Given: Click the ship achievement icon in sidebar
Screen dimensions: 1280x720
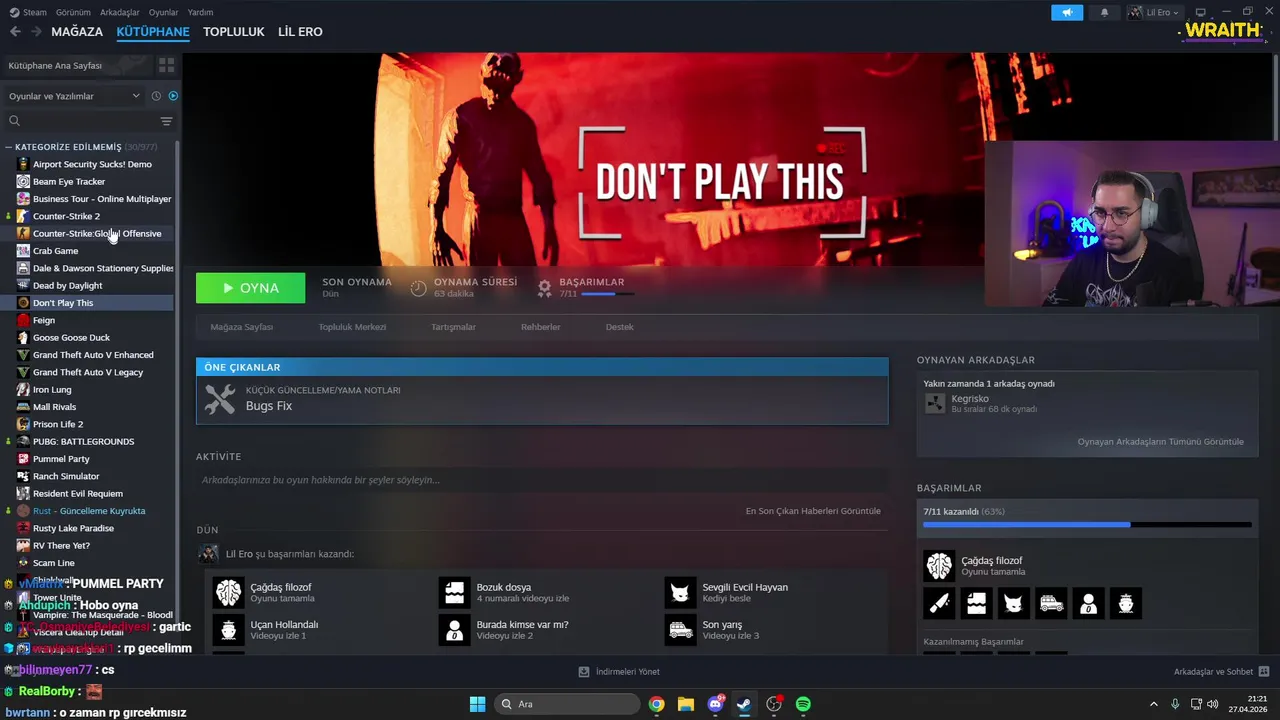Looking at the screenshot, I should [x=1126, y=603].
